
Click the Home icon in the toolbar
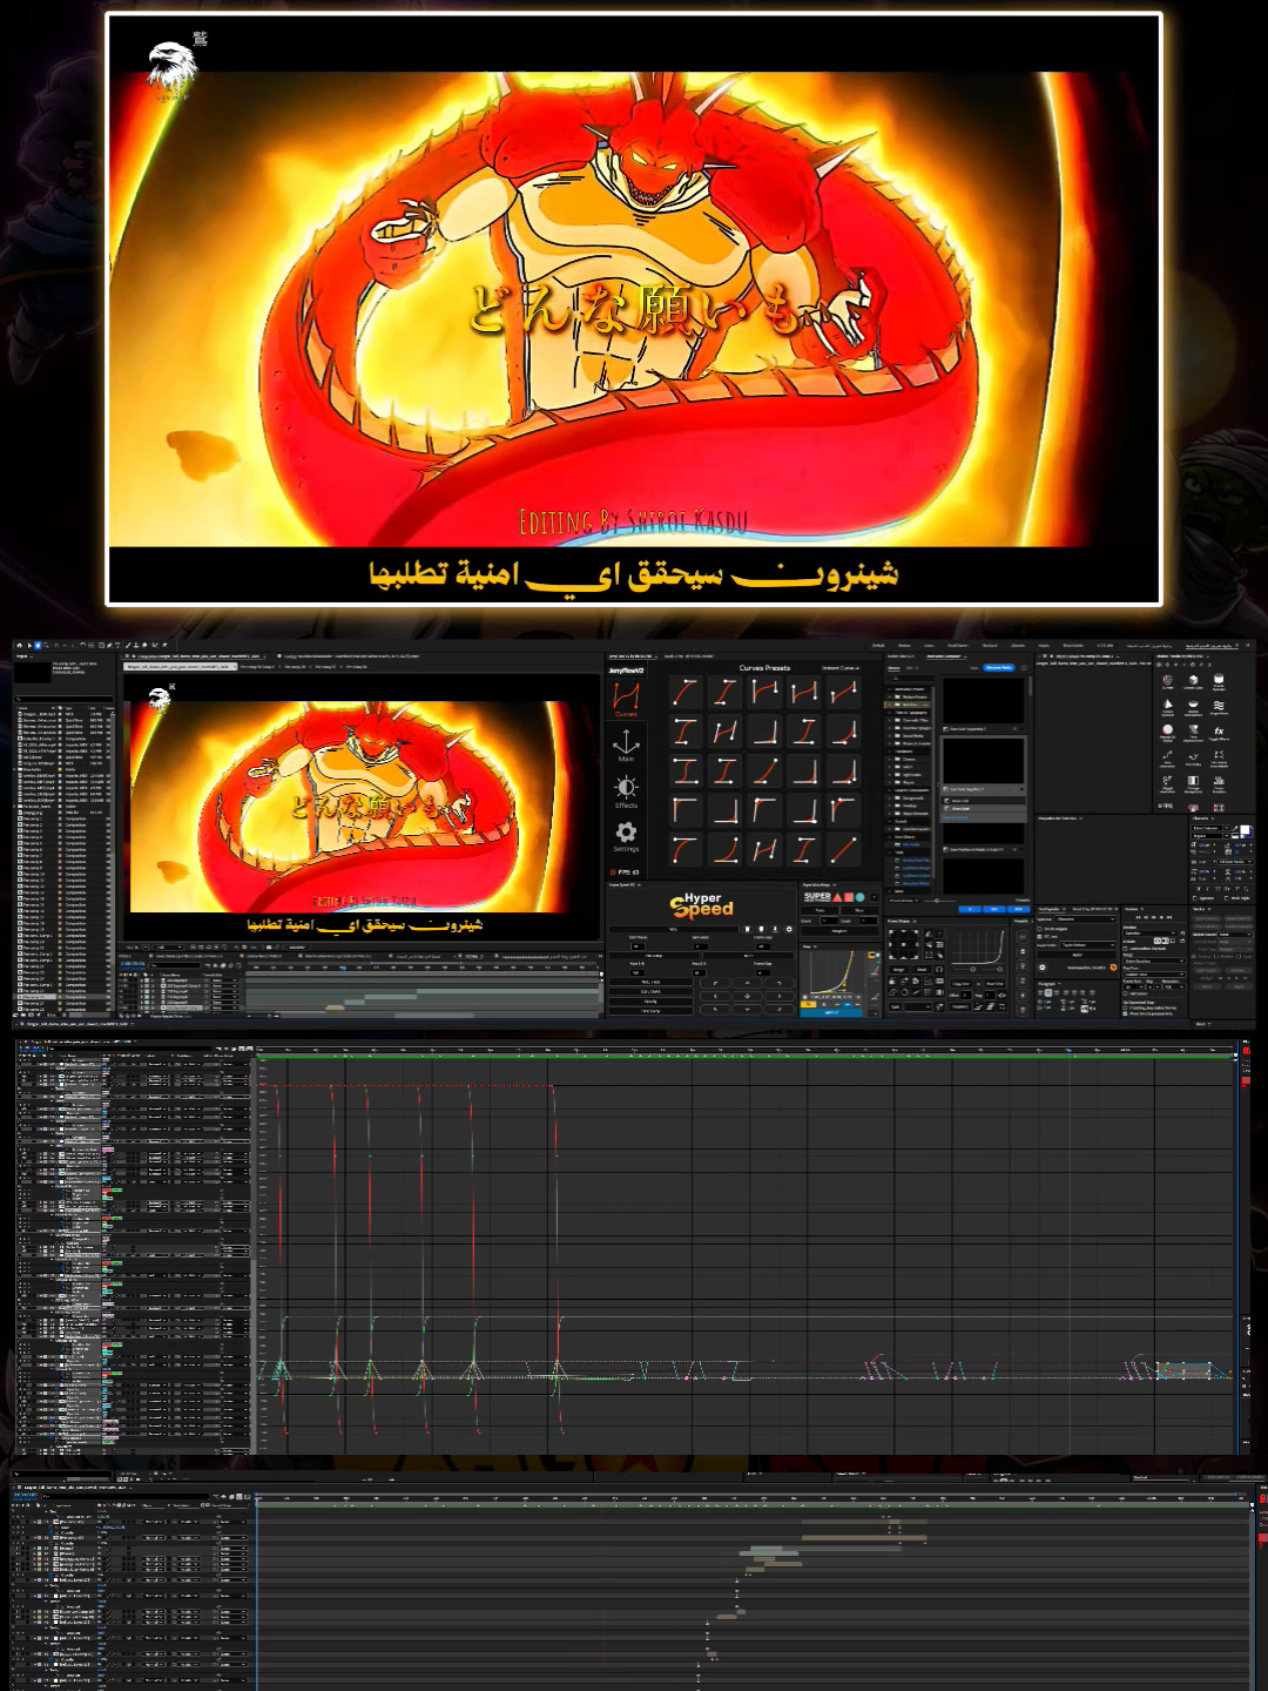pos(19,646)
